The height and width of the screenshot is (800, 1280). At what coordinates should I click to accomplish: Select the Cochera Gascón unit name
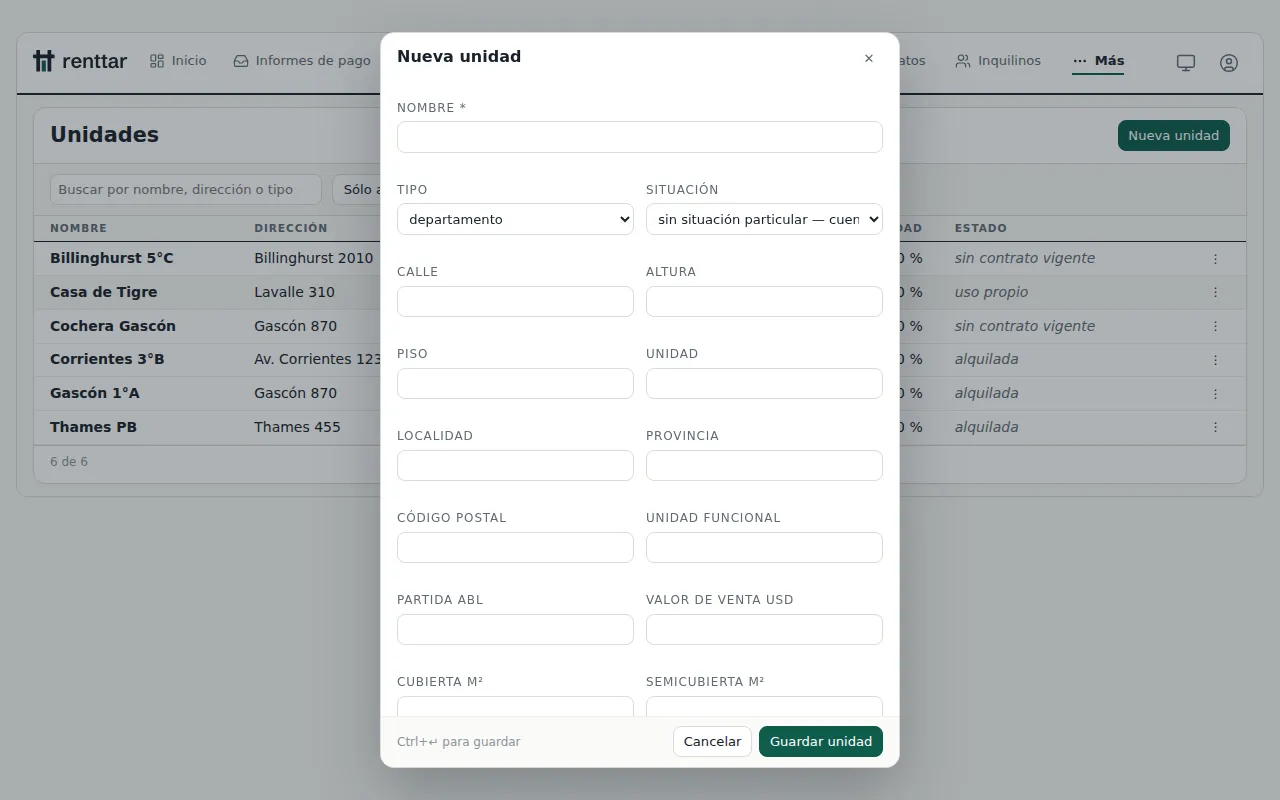(x=113, y=326)
